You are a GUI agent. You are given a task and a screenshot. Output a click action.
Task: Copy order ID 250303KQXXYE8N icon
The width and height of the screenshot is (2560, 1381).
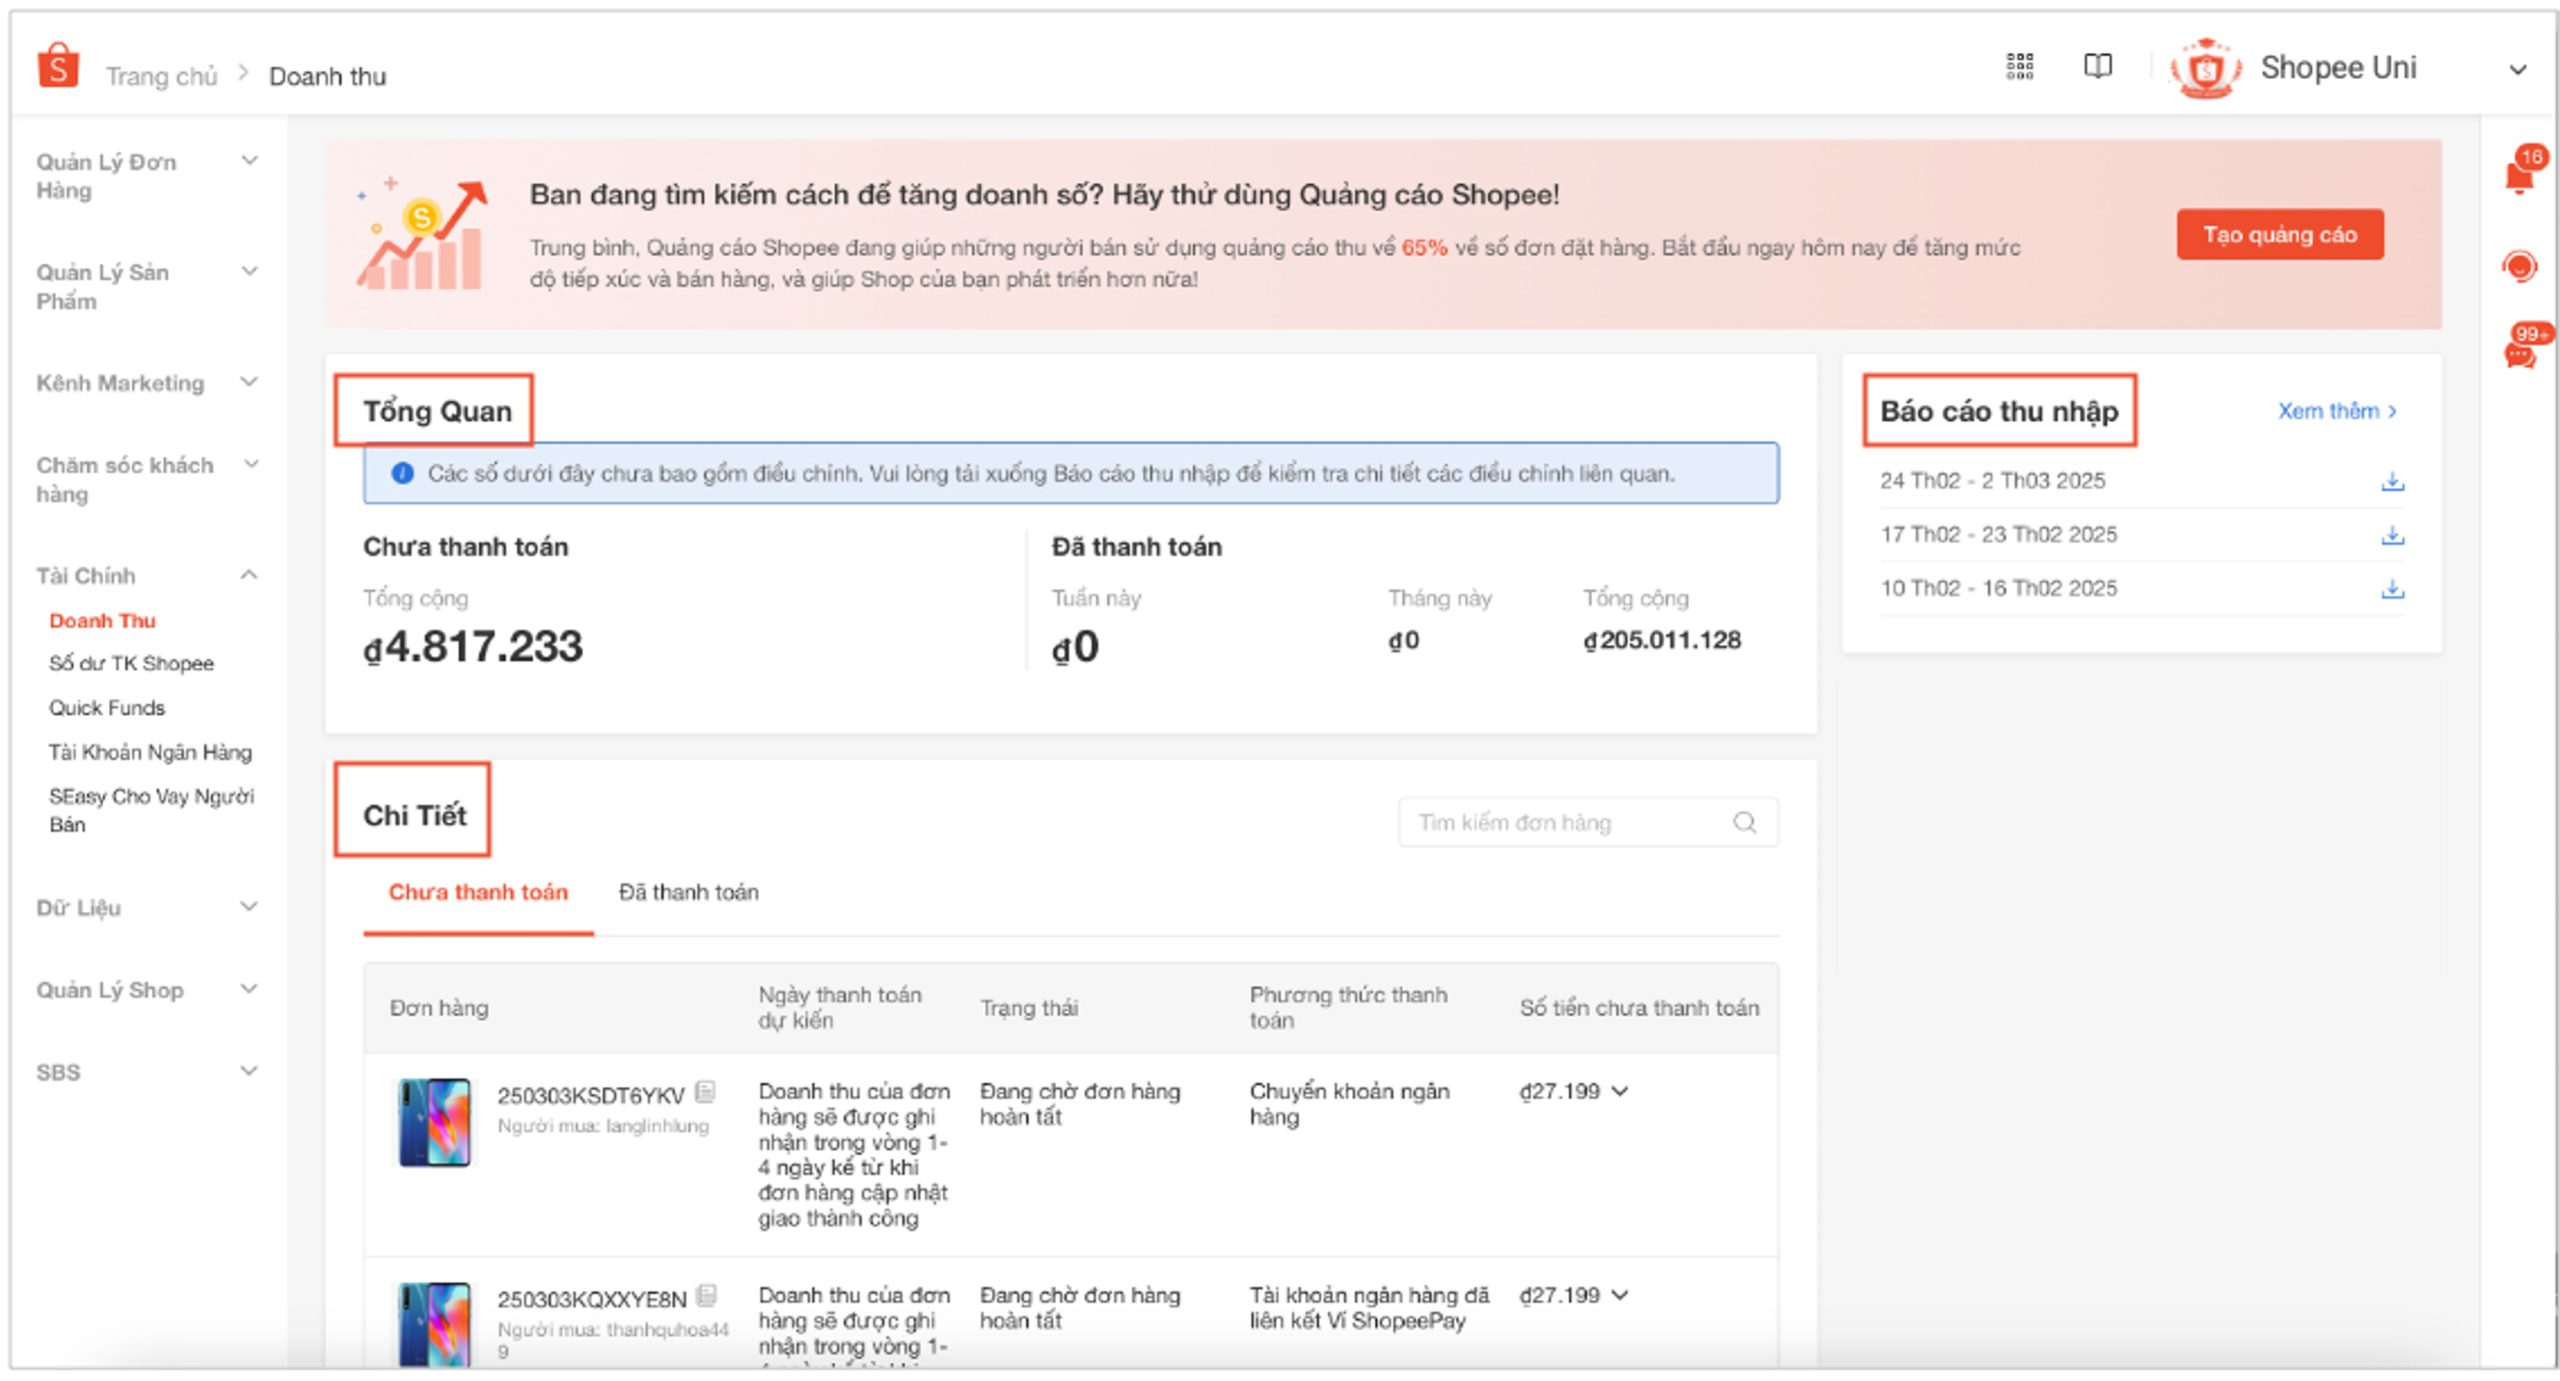pyautogui.click(x=708, y=1295)
